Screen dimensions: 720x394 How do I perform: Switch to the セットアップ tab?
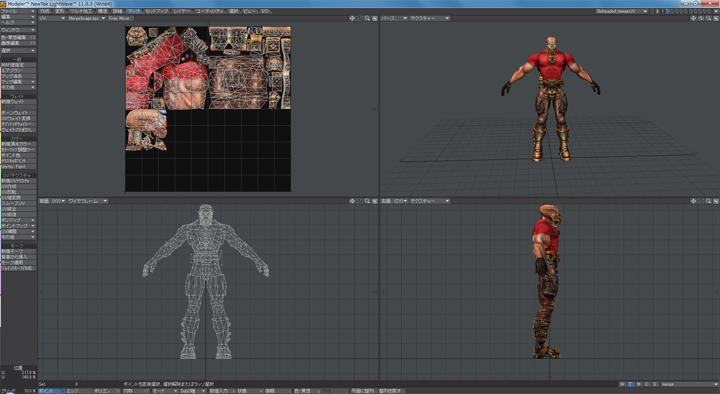pos(157,11)
